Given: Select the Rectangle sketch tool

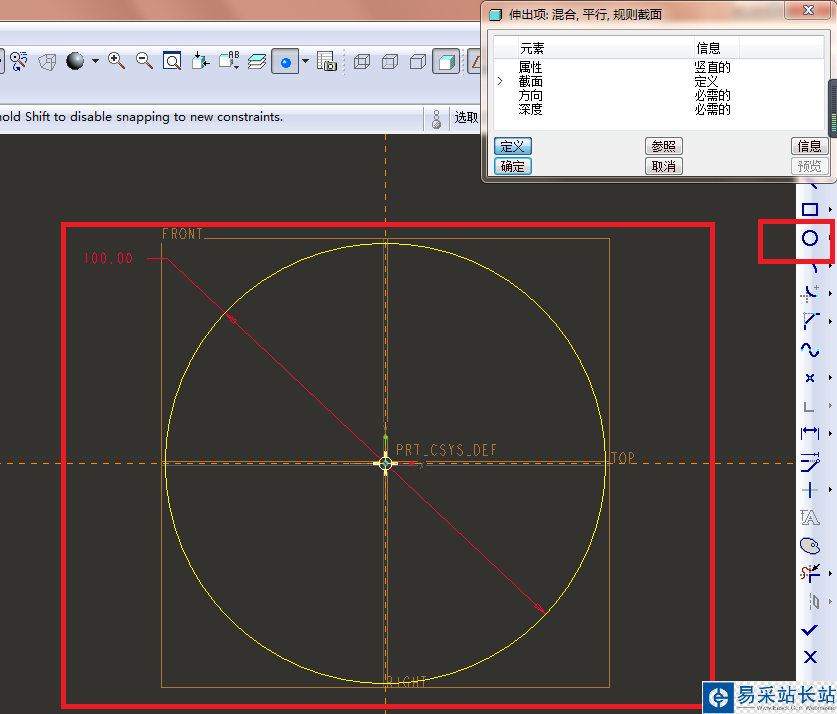Looking at the screenshot, I should click(x=810, y=210).
